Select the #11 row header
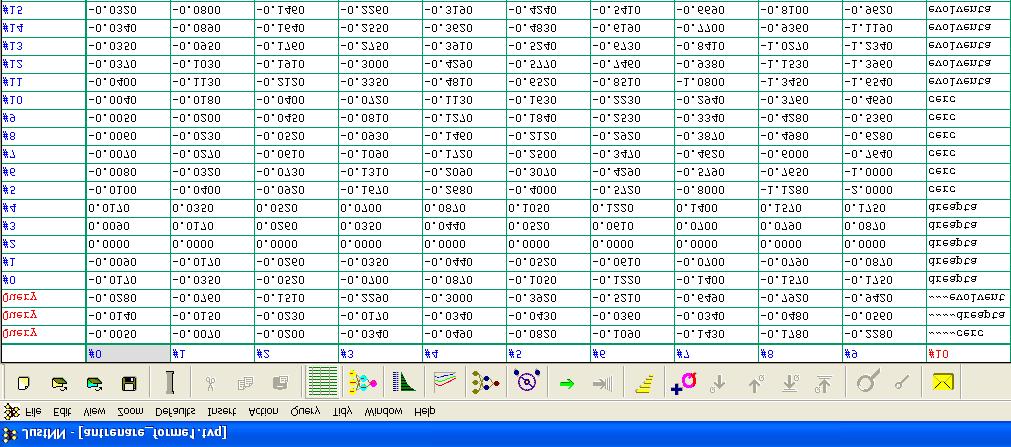This screenshot has width=1011, height=447. (43, 83)
